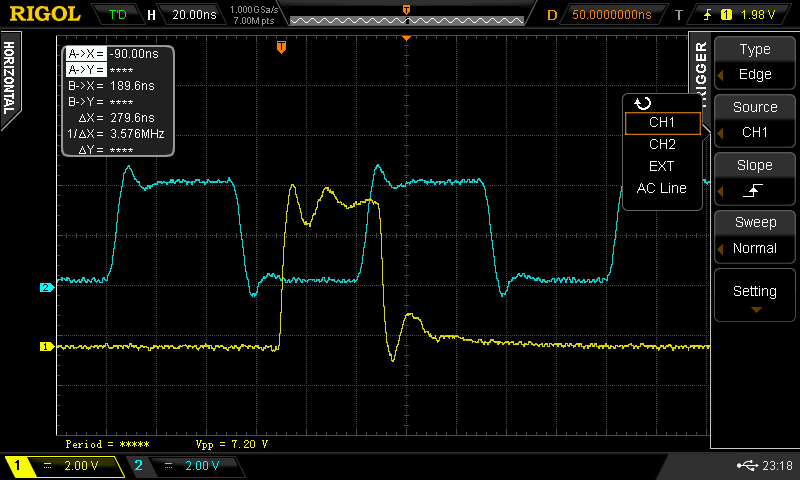
Task: Click the 1.000GSa/s sample rate text
Action: [254, 10]
